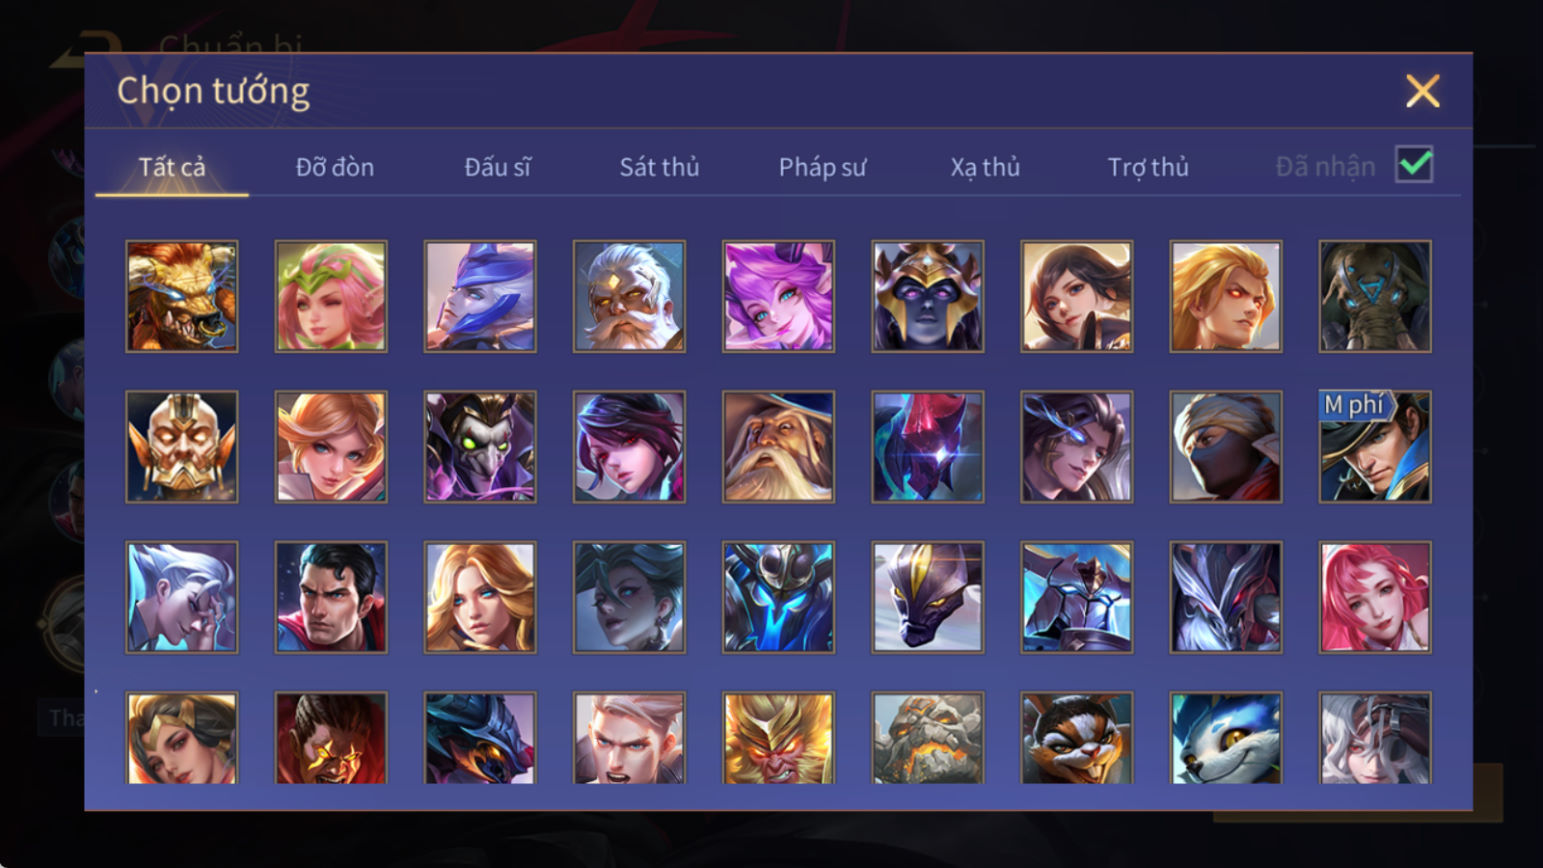
Task: Show the 'Đấu sĩ' hero category
Action: click(497, 167)
